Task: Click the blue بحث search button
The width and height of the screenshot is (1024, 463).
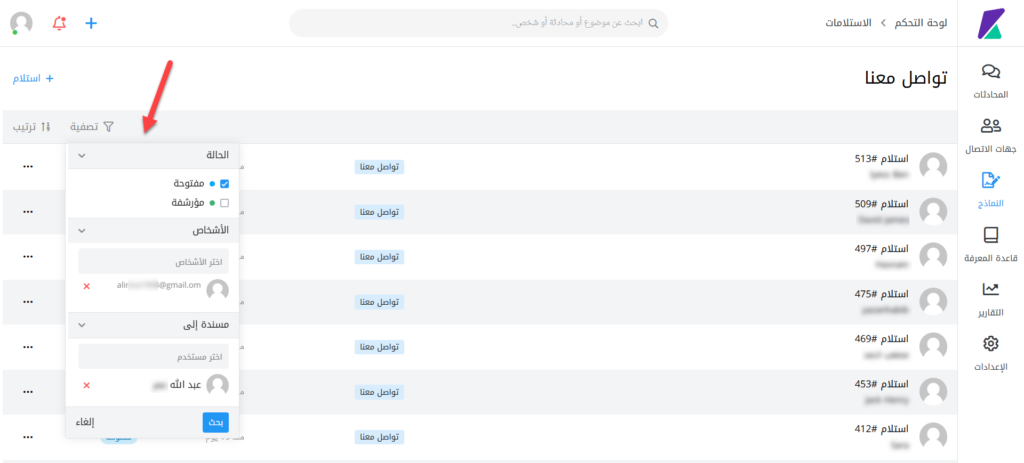Action: pos(215,422)
